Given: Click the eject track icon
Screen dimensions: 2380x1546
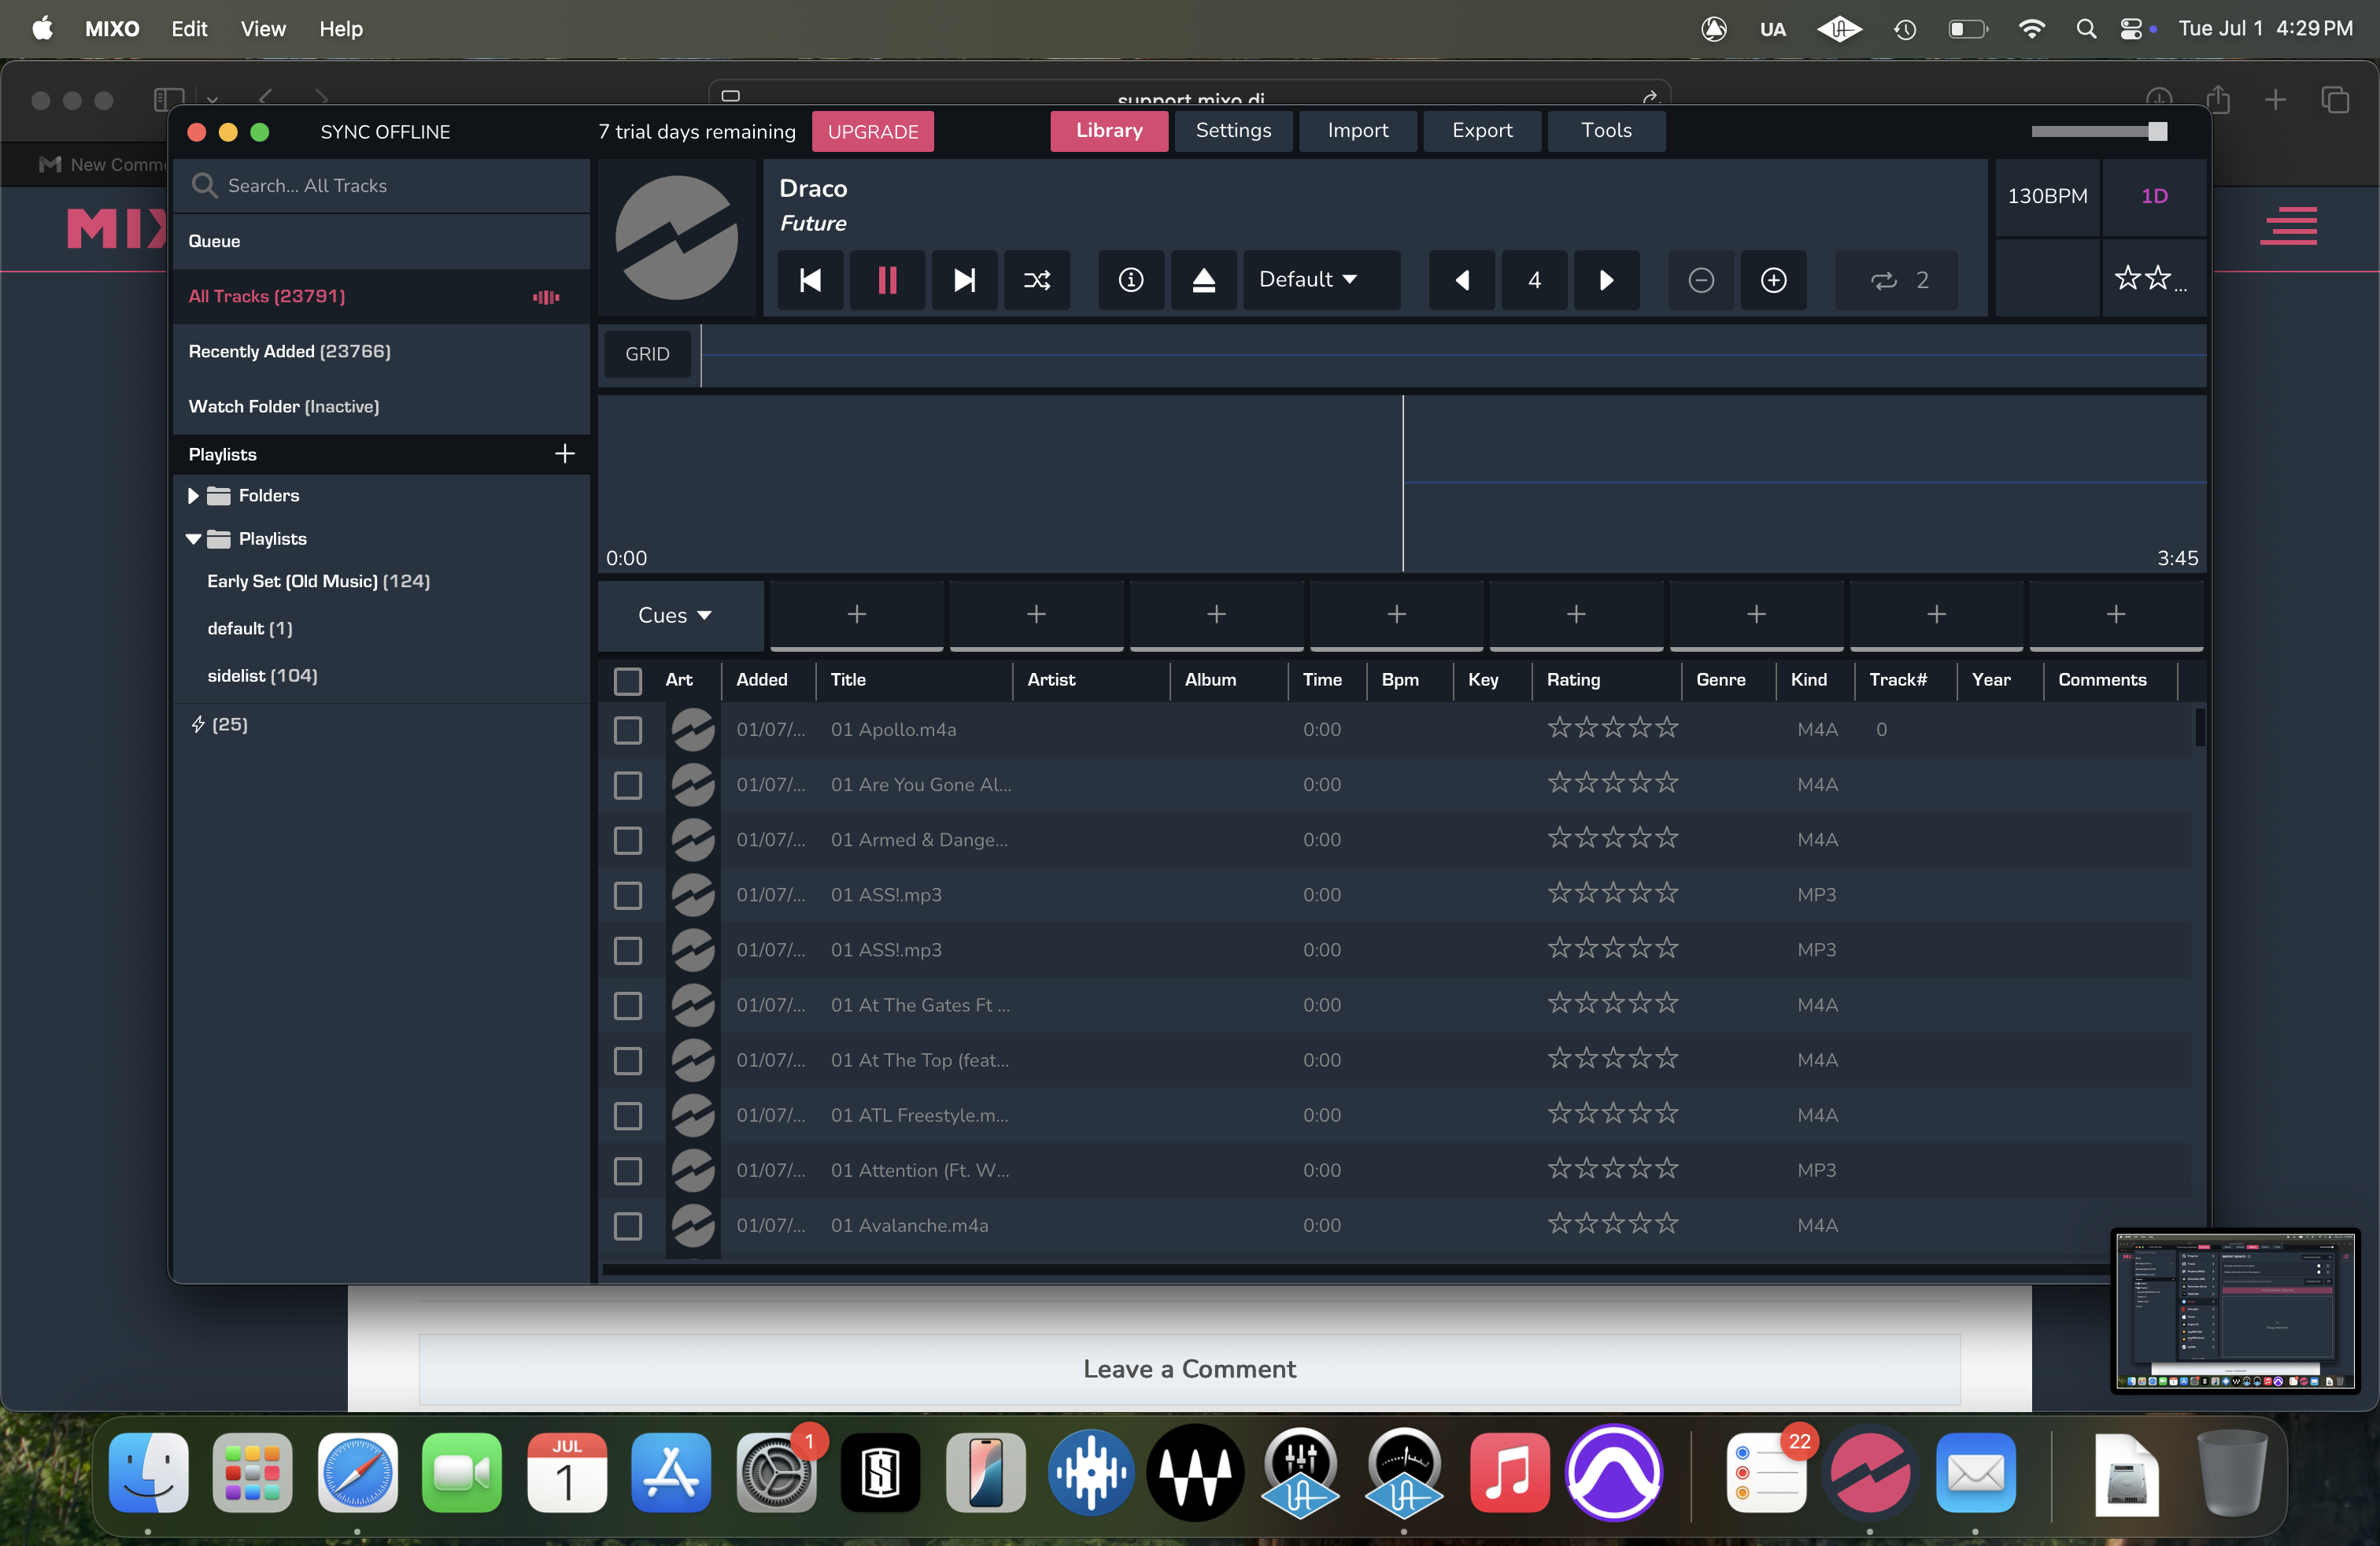Looking at the screenshot, I should click(1203, 280).
